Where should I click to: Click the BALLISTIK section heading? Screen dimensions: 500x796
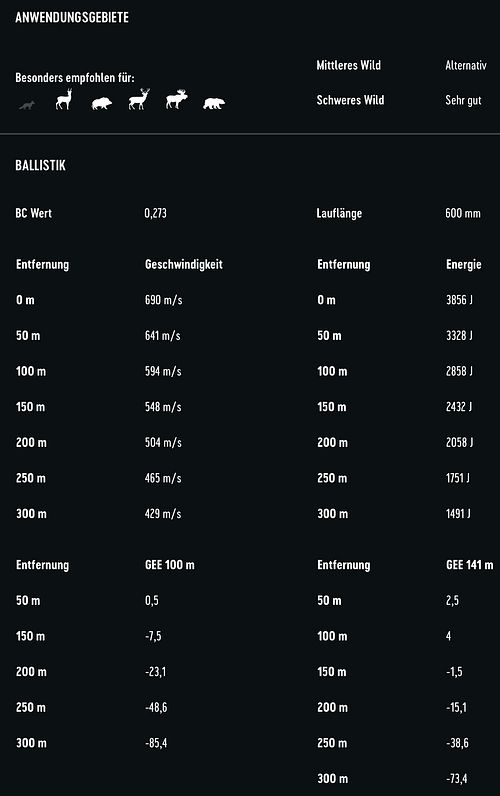point(41,165)
